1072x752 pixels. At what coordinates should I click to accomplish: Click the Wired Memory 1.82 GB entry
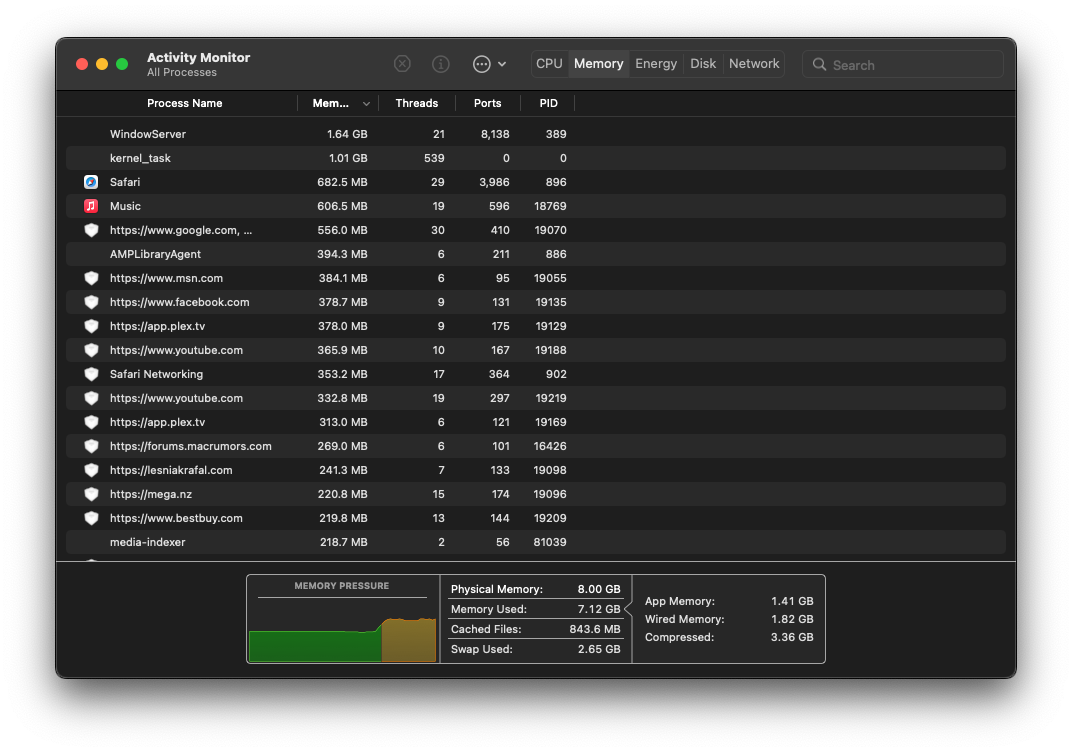[x=729, y=619]
